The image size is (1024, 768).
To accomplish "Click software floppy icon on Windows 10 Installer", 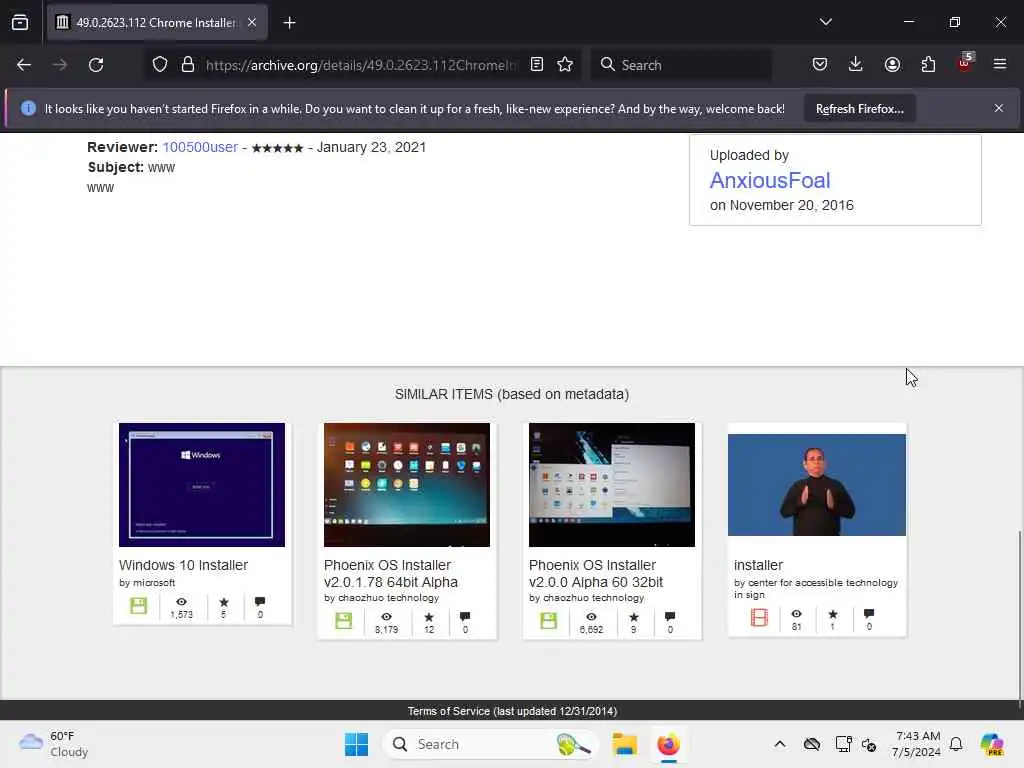I will click(138, 605).
